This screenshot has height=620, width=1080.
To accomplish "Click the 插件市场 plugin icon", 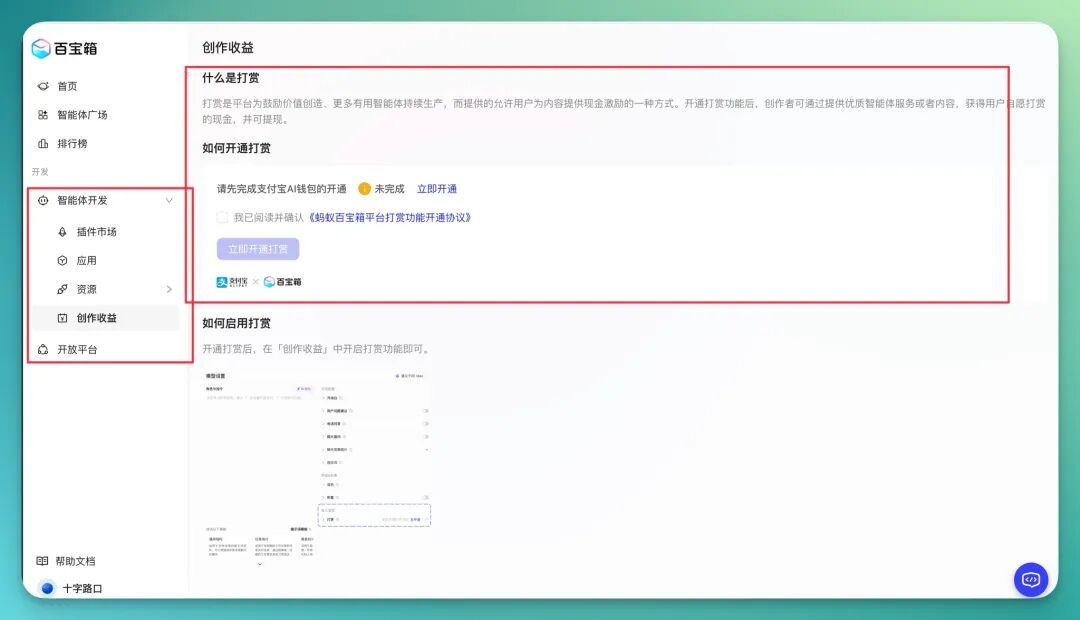I will 63,232.
